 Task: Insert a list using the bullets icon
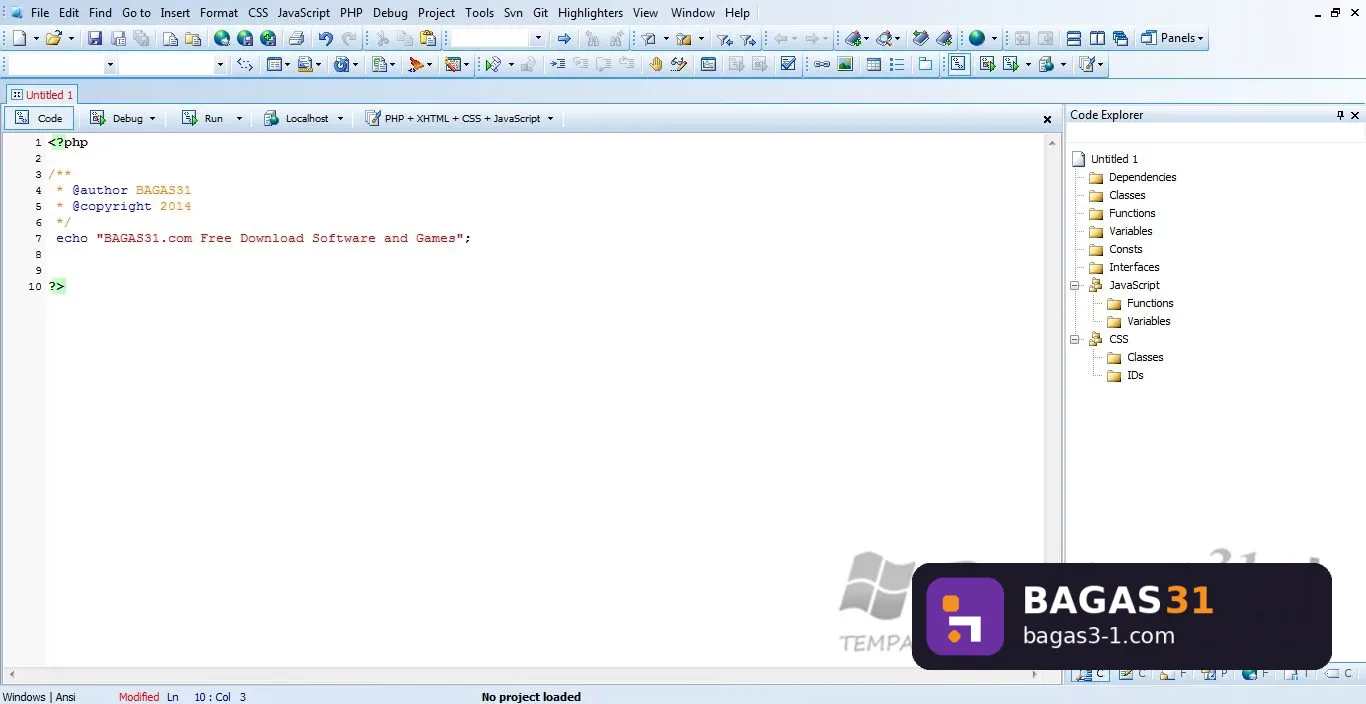tap(897, 64)
